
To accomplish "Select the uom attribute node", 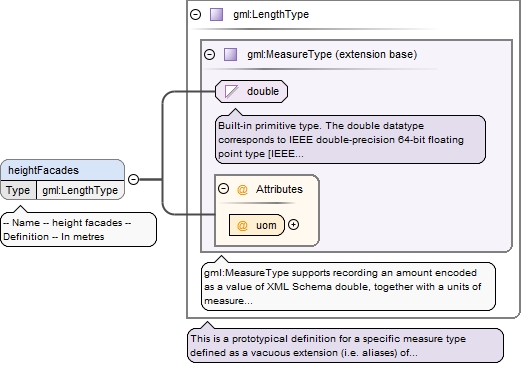I will coord(257,225).
